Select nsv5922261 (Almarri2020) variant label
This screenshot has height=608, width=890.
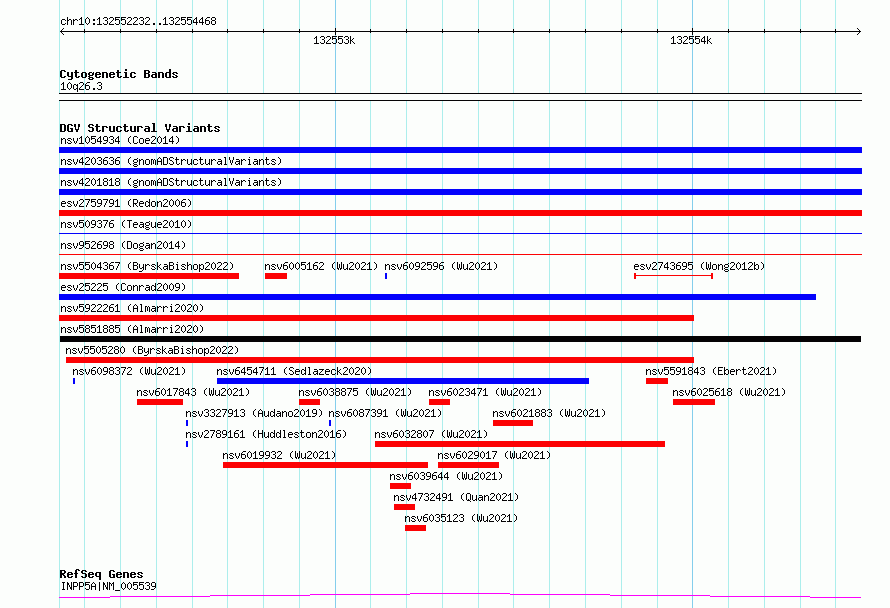132,308
